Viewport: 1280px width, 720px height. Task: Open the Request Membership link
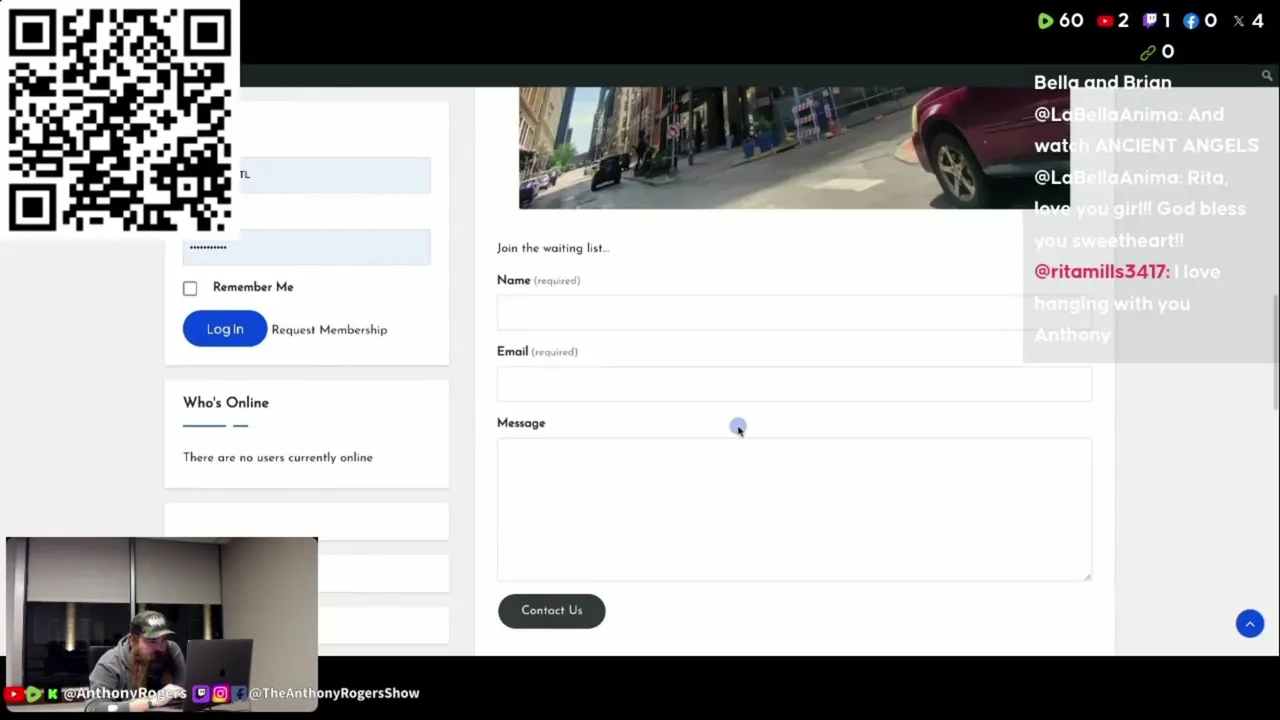click(x=329, y=330)
